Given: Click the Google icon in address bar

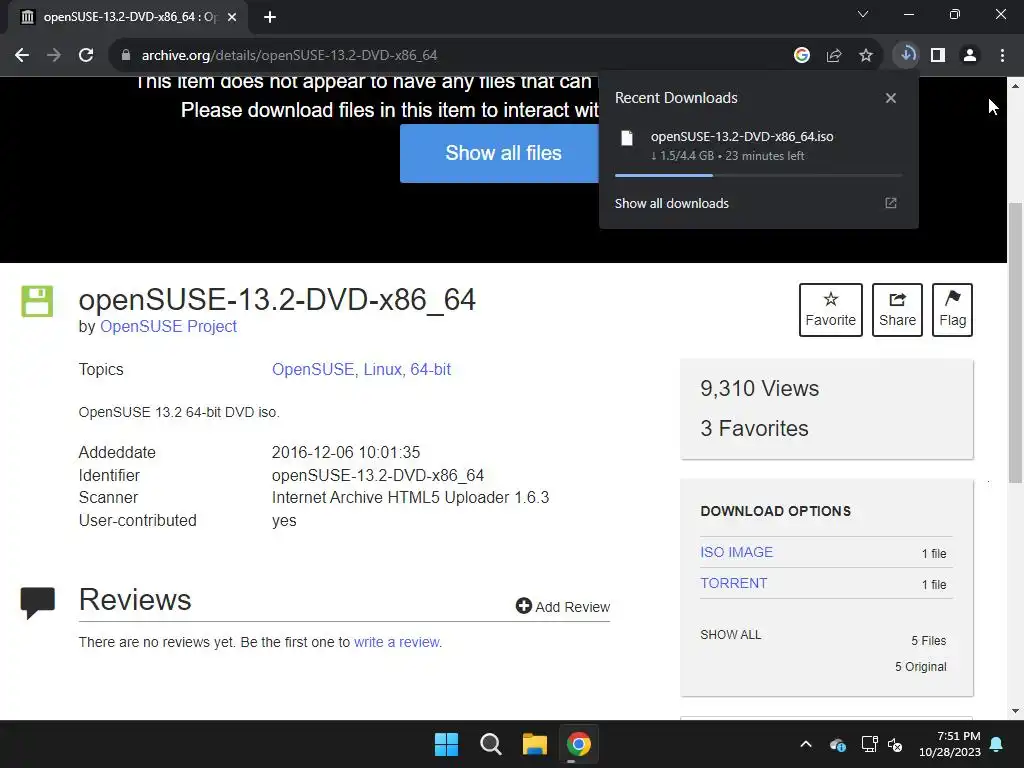Looking at the screenshot, I should 802,56.
